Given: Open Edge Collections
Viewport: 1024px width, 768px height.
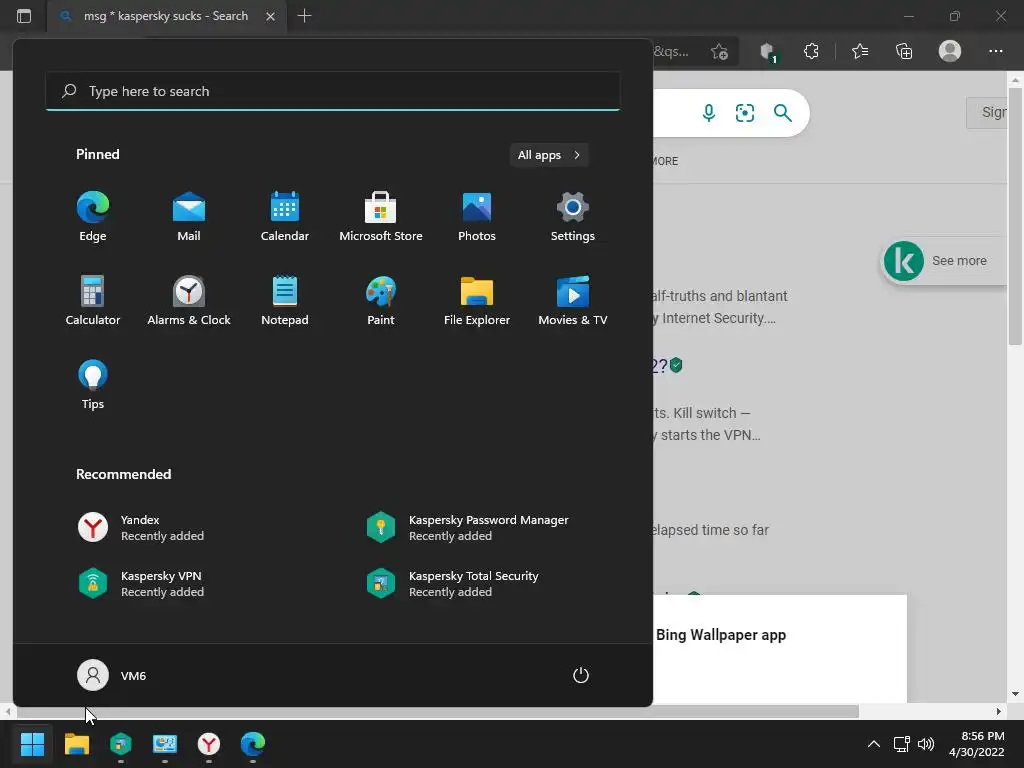Looking at the screenshot, I should pyautogui.click(x=904, y=52).
